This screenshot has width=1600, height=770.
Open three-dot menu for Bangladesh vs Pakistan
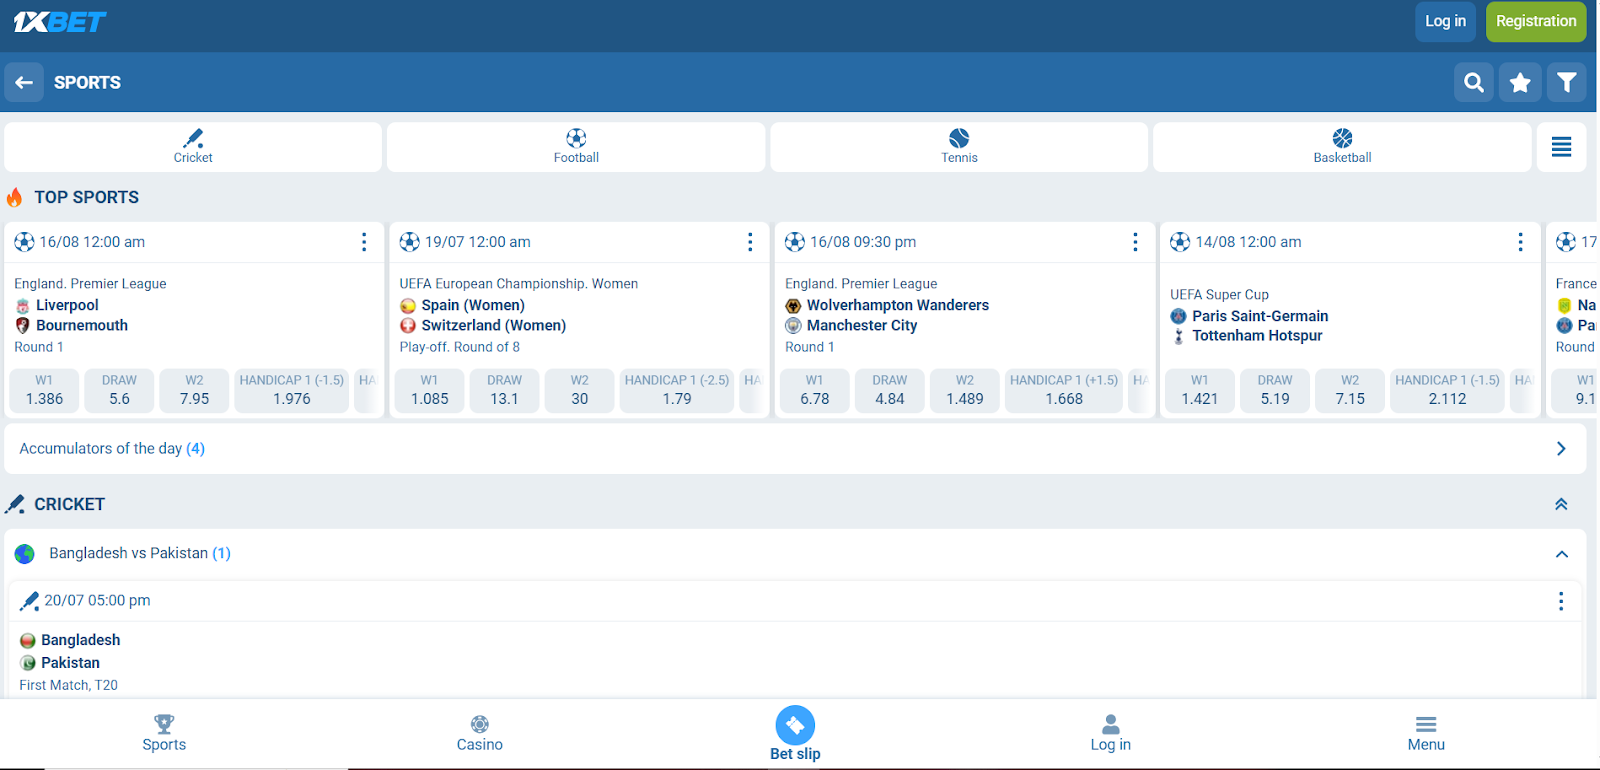coord(1560,601)
